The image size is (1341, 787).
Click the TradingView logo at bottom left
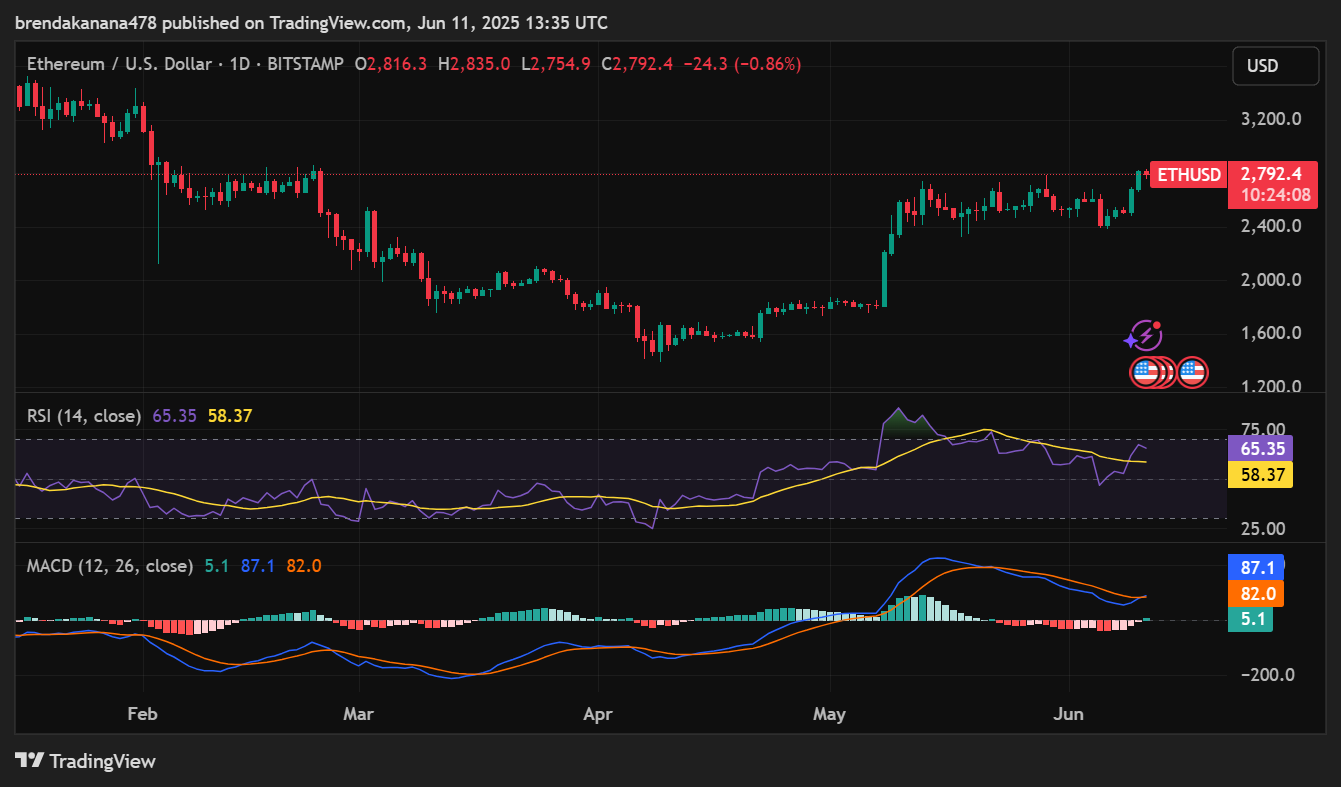(86, 761)
